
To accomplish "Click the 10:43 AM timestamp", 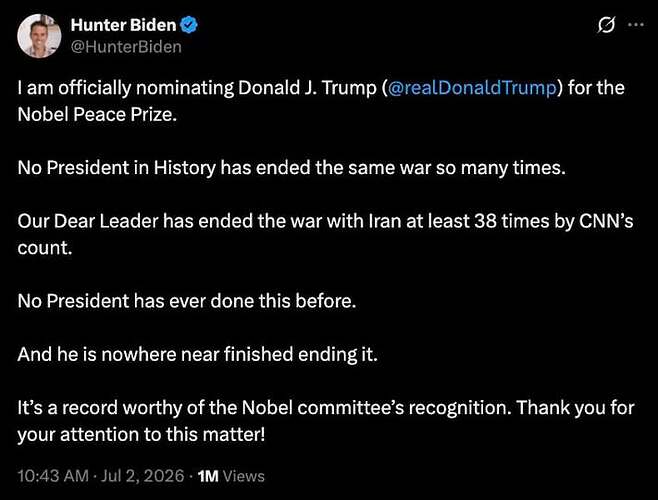I will click(x=53, y=476).
